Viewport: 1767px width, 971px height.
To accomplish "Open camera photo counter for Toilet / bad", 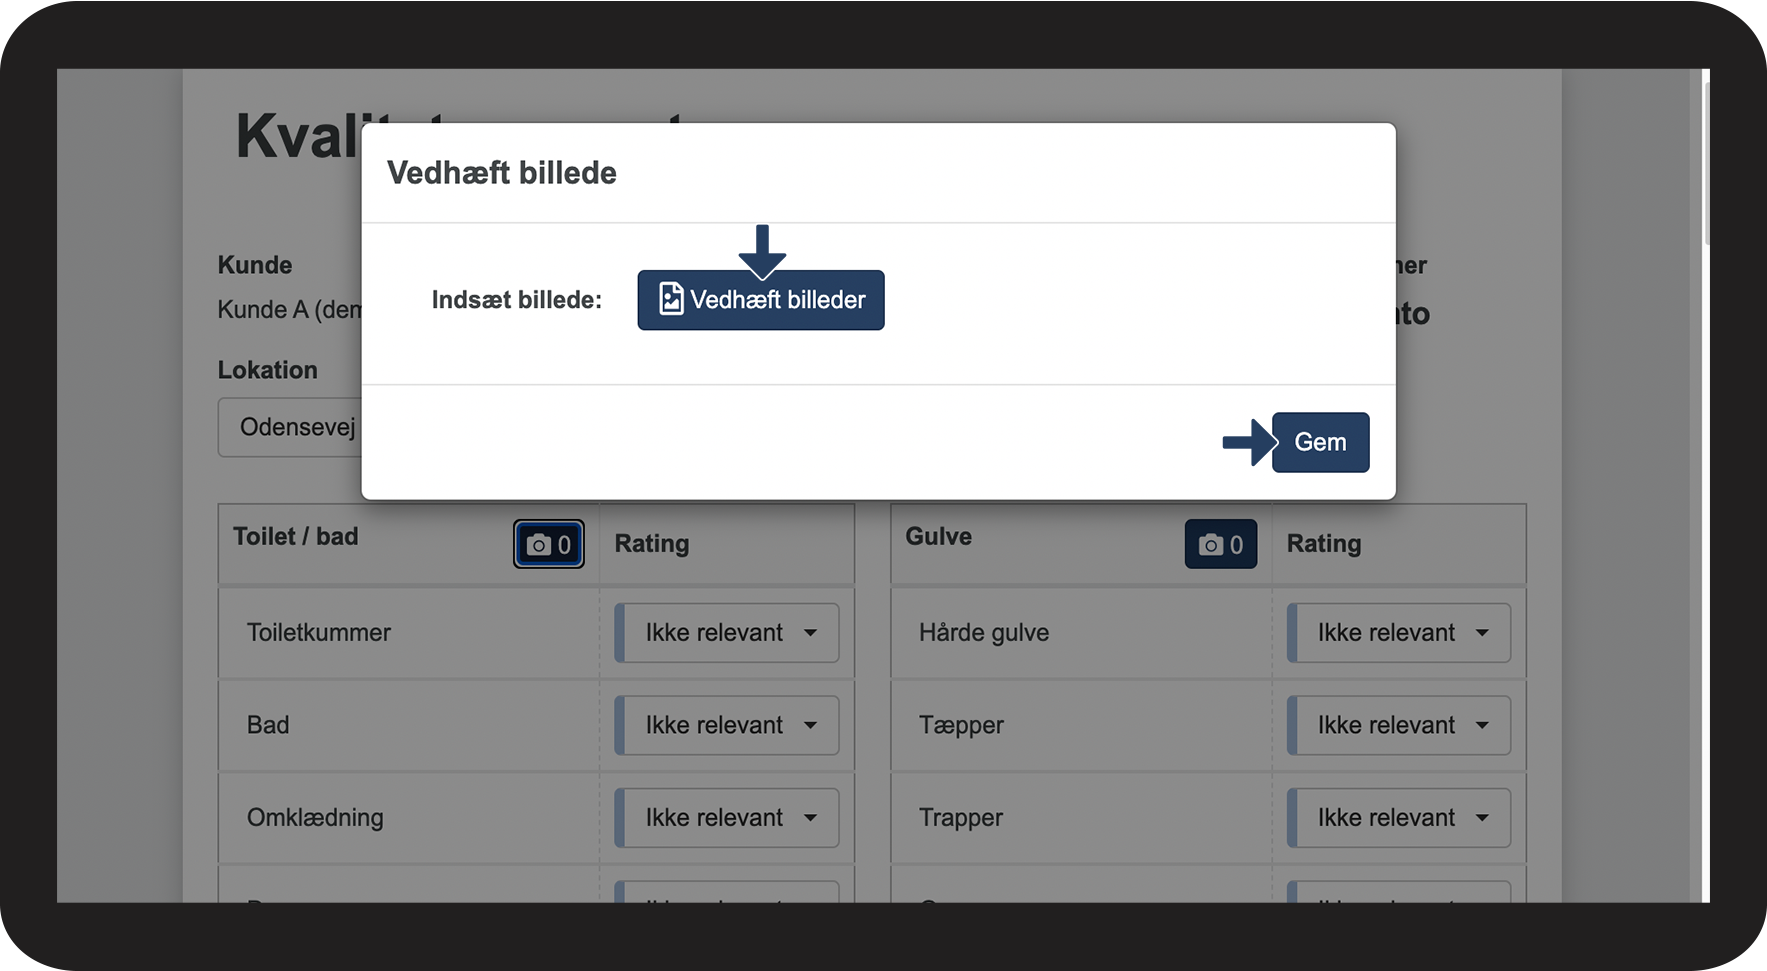I will pos(549,544).
